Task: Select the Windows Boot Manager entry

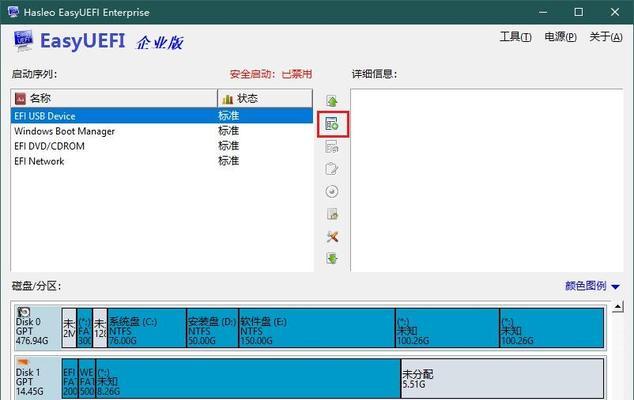Action: (162, 131)
